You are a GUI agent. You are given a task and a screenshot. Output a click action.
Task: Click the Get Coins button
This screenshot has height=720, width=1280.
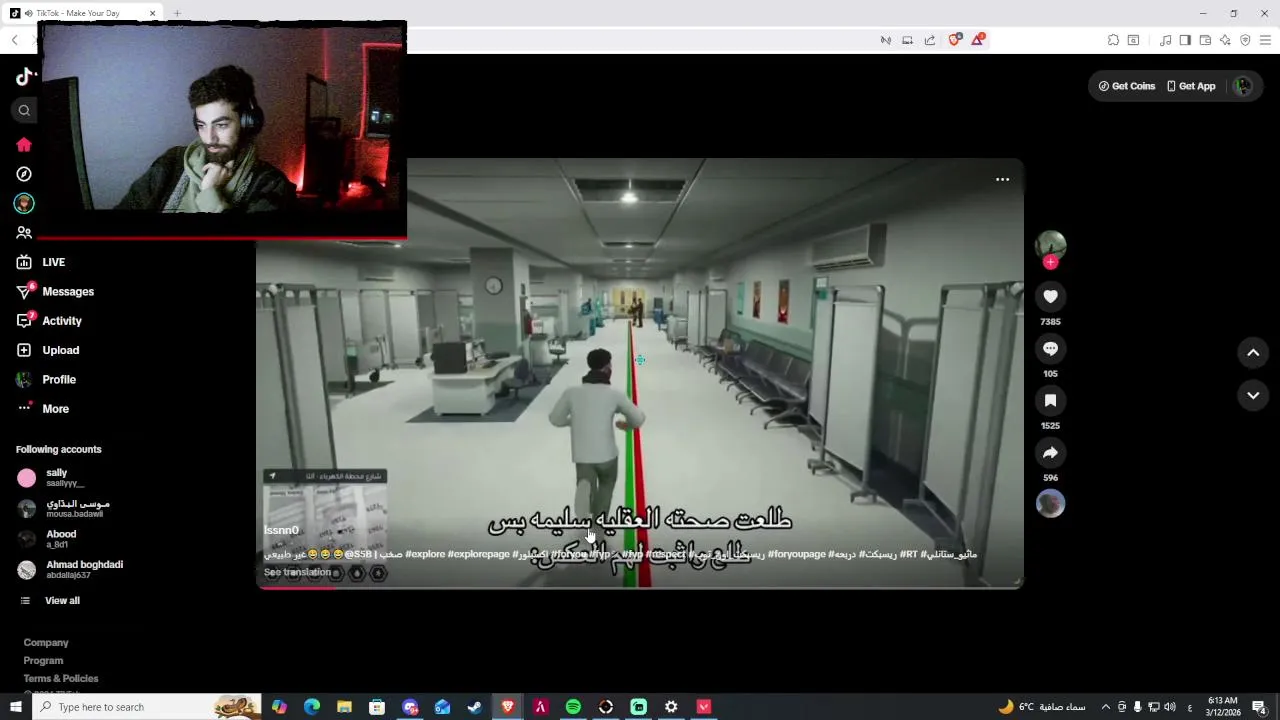coord(1127,86)
